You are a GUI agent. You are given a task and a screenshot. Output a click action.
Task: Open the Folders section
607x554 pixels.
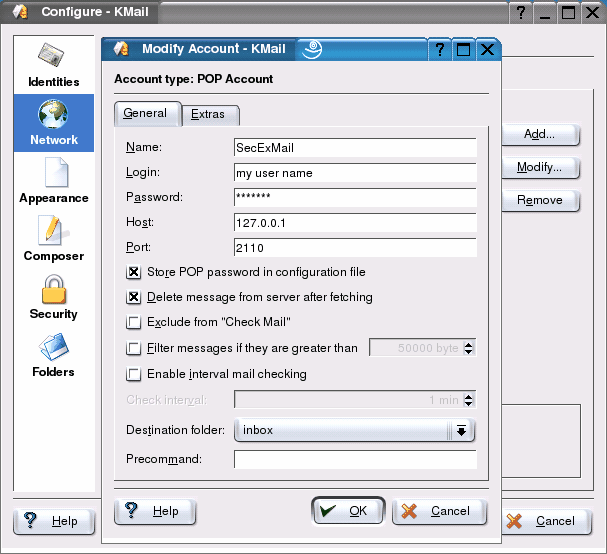tap(54, 355)
